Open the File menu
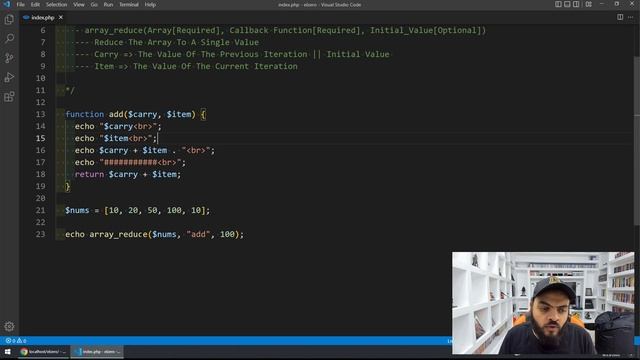Viewport: 640px width, 360px height. 20,4
